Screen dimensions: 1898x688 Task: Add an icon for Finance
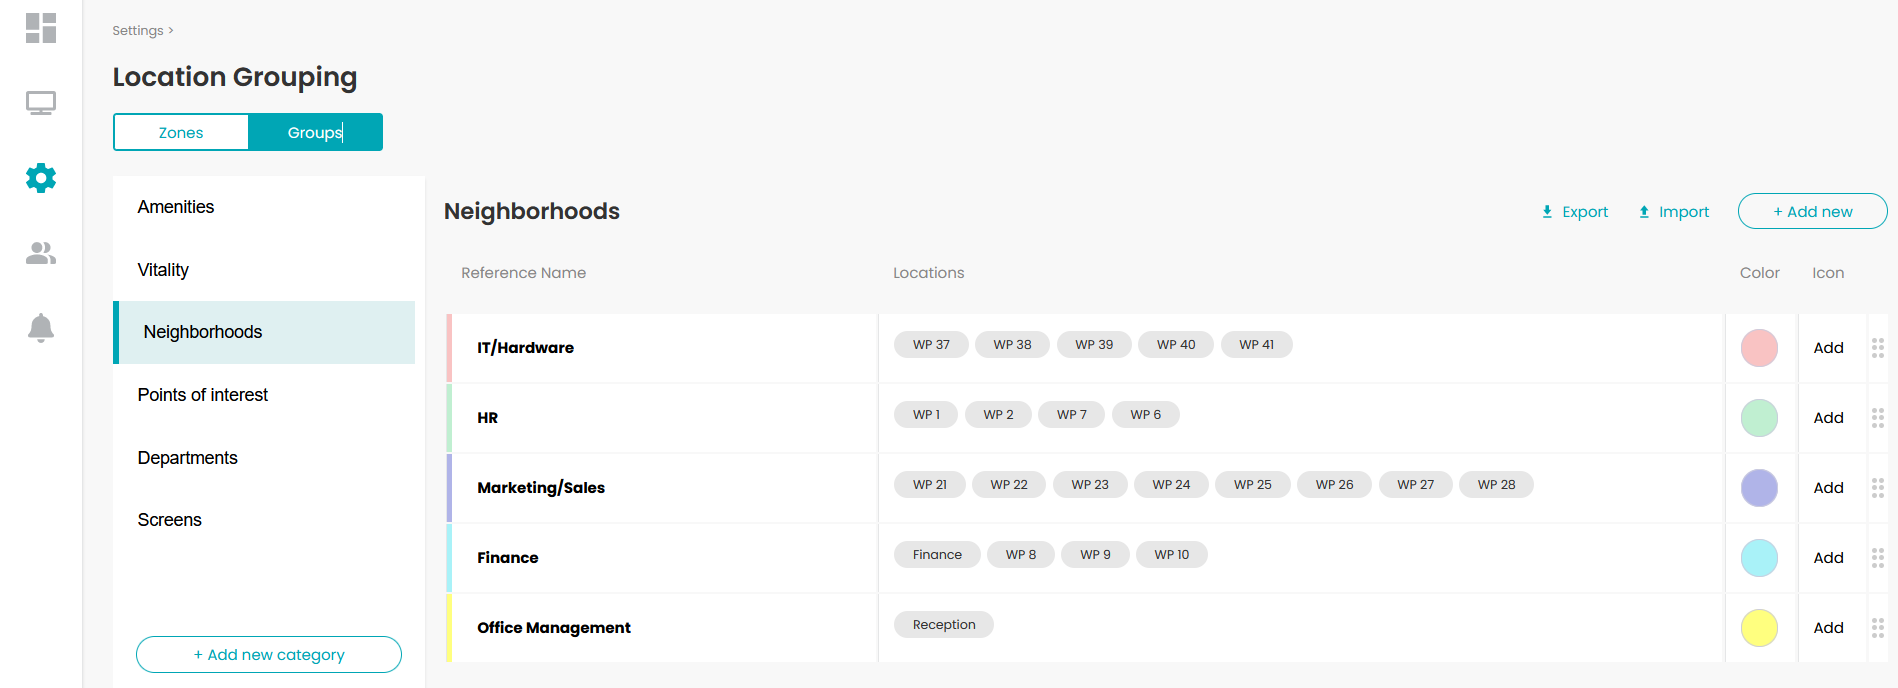coord(1829,558)
